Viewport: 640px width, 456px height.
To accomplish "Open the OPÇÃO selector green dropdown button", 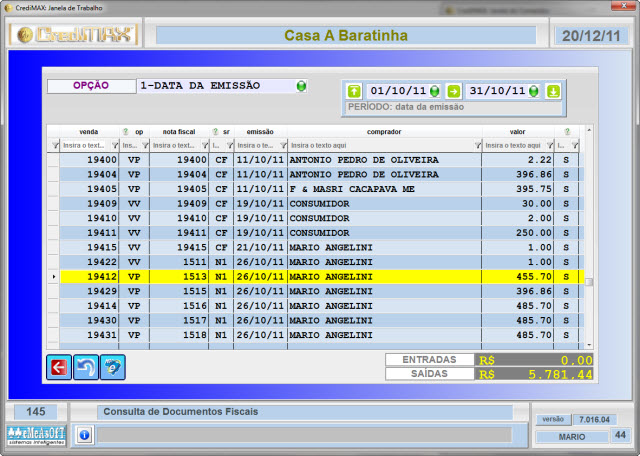I will tap(300, 86).
